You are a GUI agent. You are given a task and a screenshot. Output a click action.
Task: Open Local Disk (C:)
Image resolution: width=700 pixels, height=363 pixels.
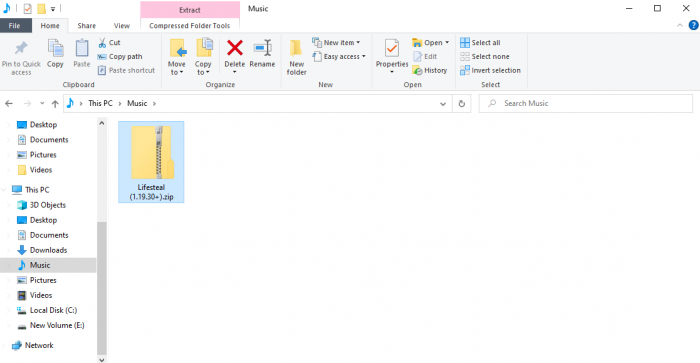tap(53, 310)
